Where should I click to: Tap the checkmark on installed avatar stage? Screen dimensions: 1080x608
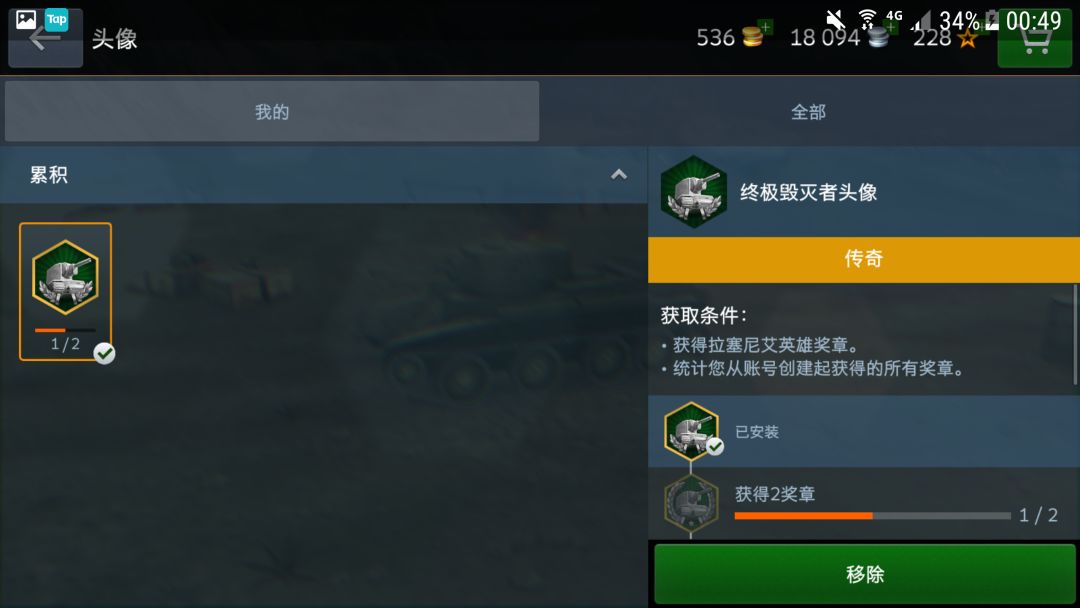[x=716, y=446]
